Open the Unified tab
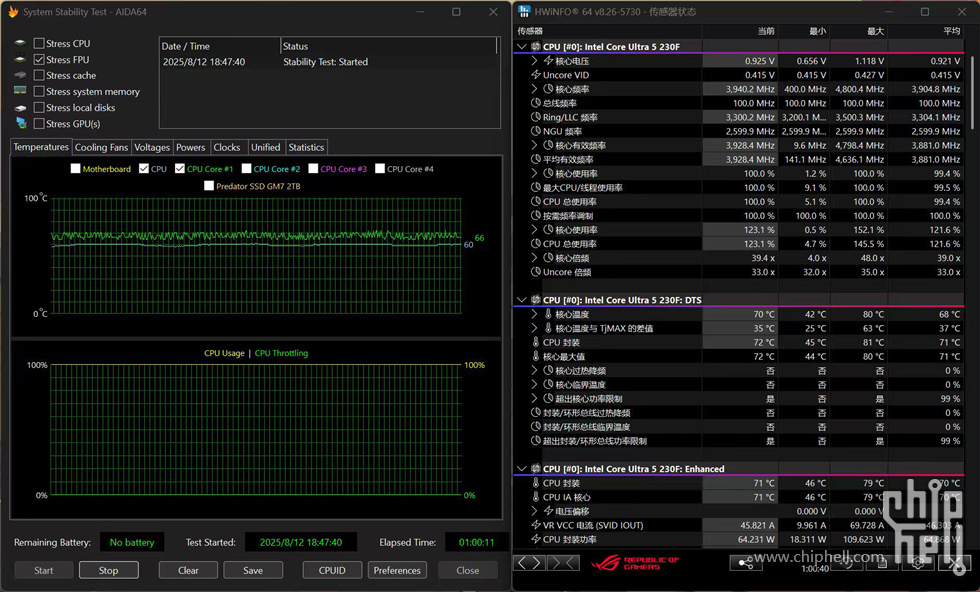The width and height of the screenshot is (980, 592). (266, 148)
